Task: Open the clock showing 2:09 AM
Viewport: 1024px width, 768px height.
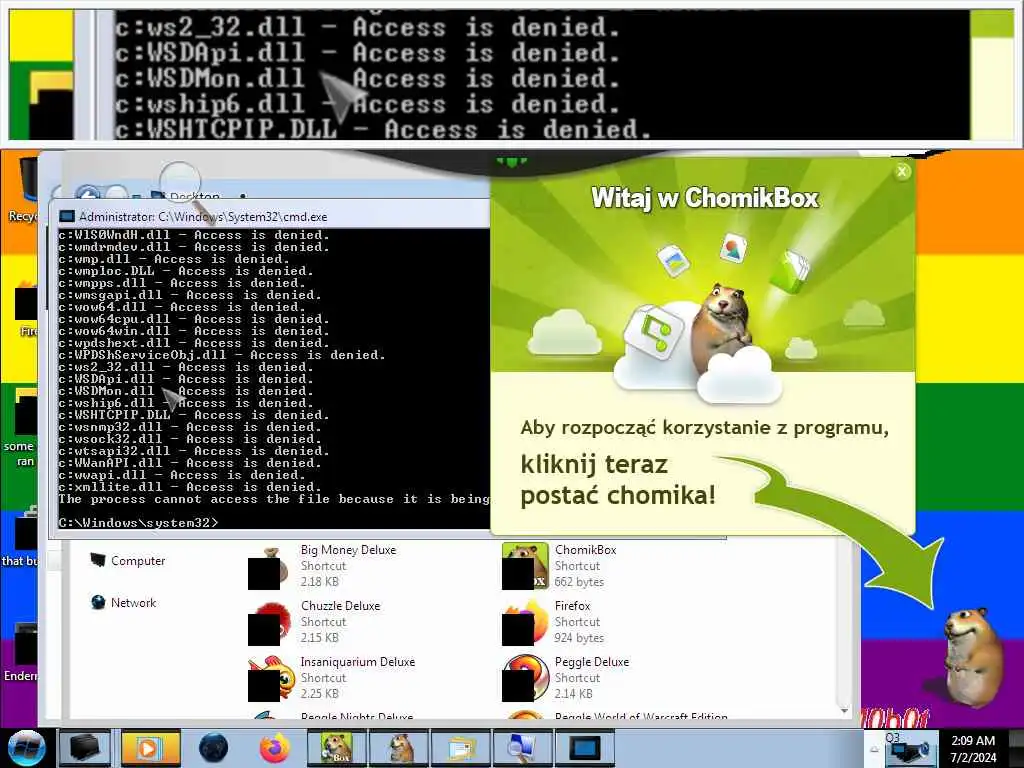Action: tap(973, 749)
